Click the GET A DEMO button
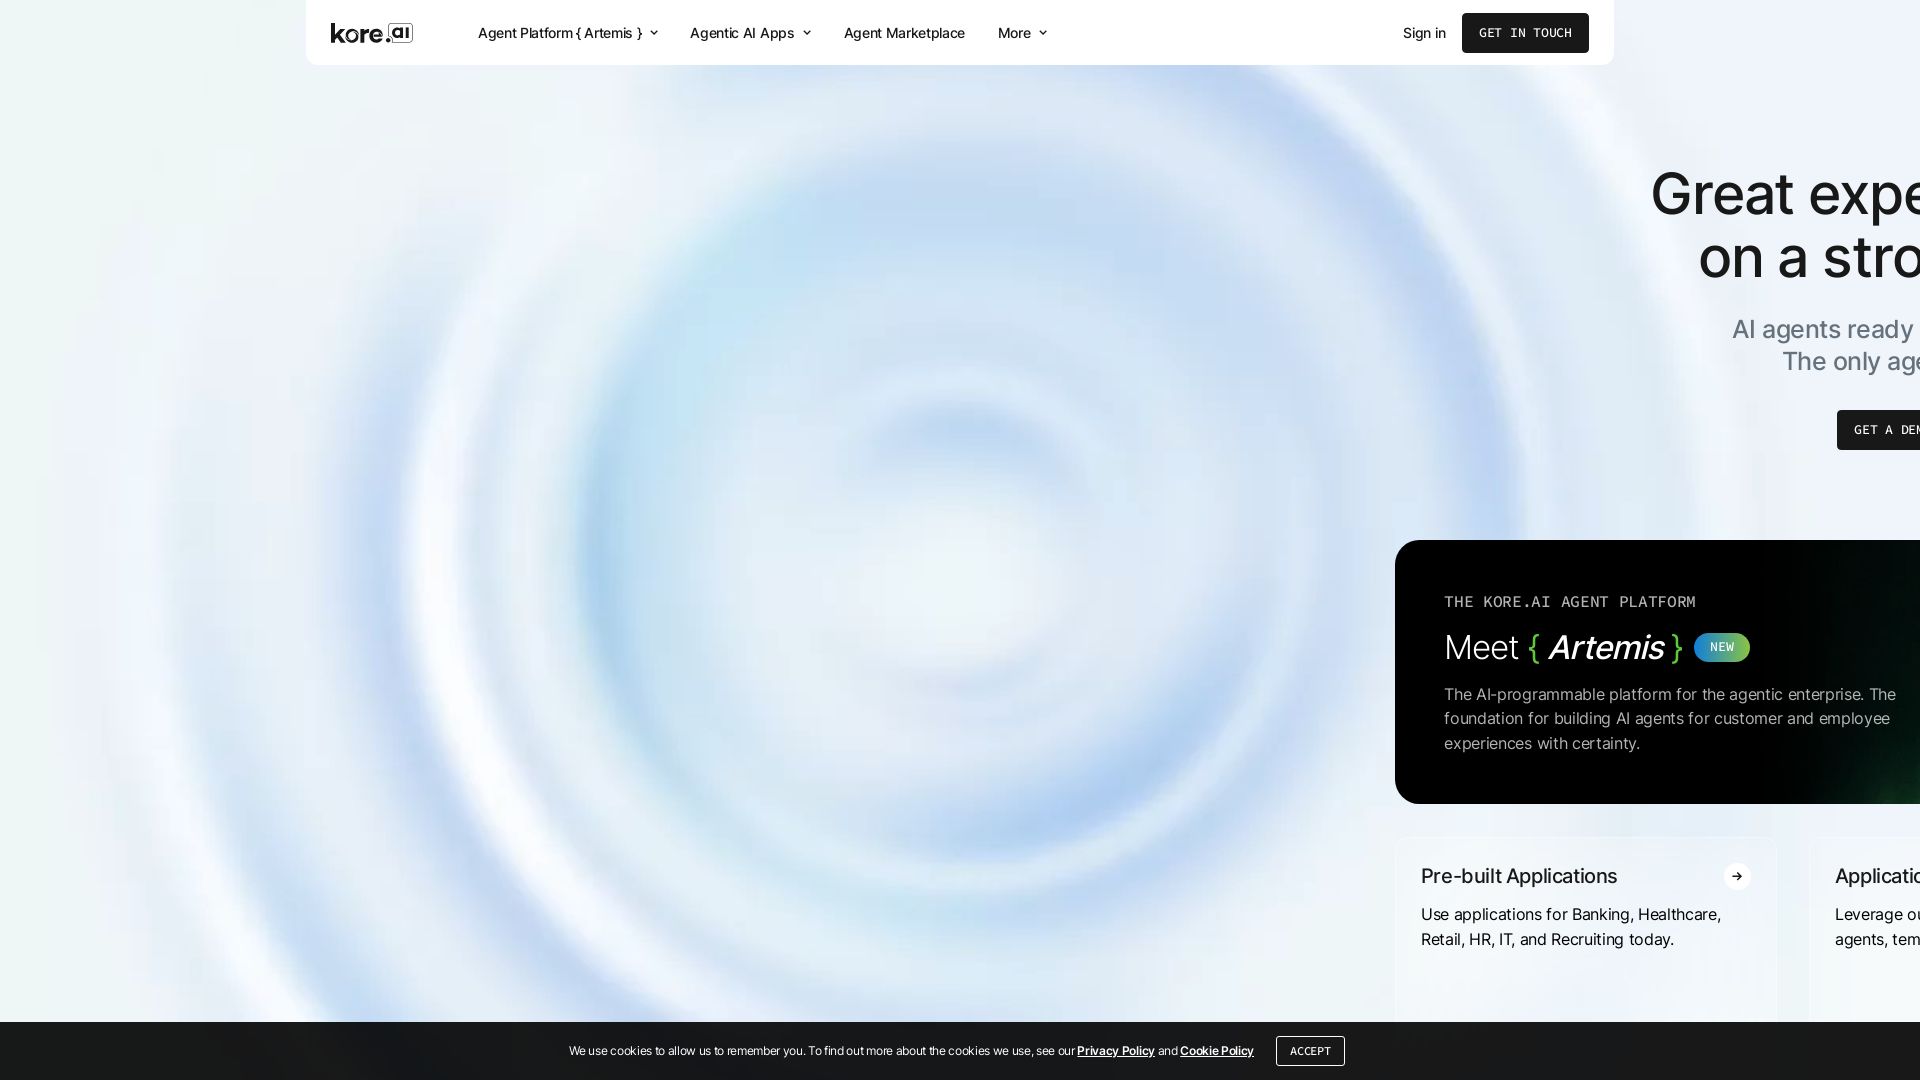 (1878, 430)
